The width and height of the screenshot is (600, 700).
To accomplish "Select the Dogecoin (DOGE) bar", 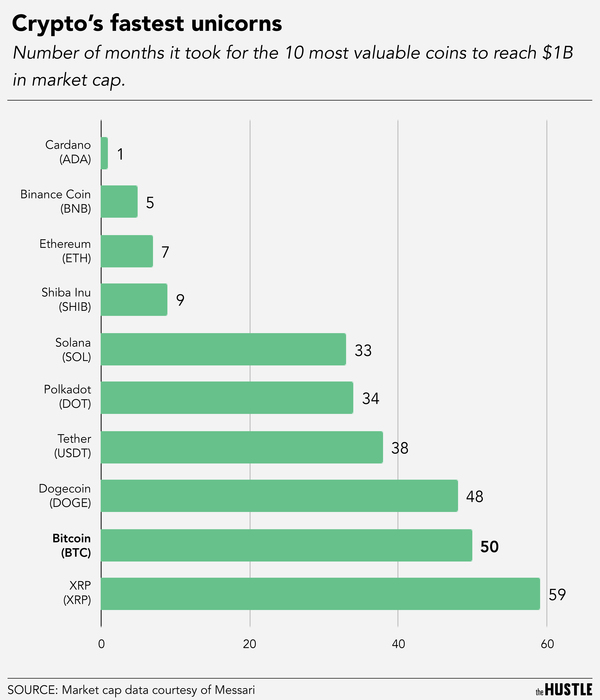I will (279, 496).
